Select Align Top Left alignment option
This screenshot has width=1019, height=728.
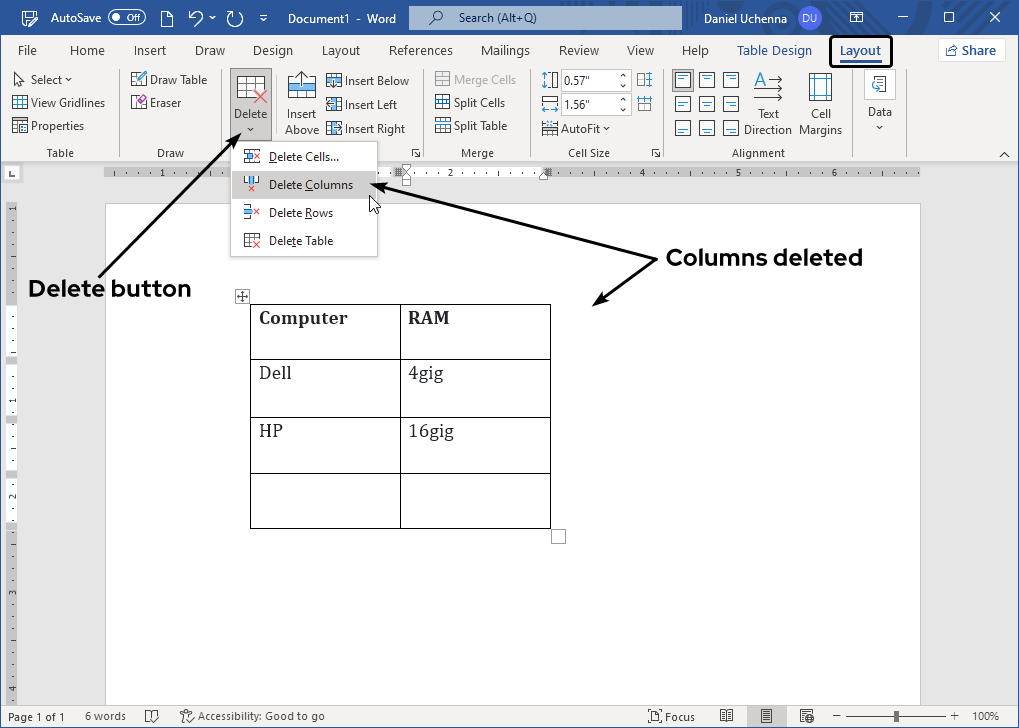tap(682, 80)
